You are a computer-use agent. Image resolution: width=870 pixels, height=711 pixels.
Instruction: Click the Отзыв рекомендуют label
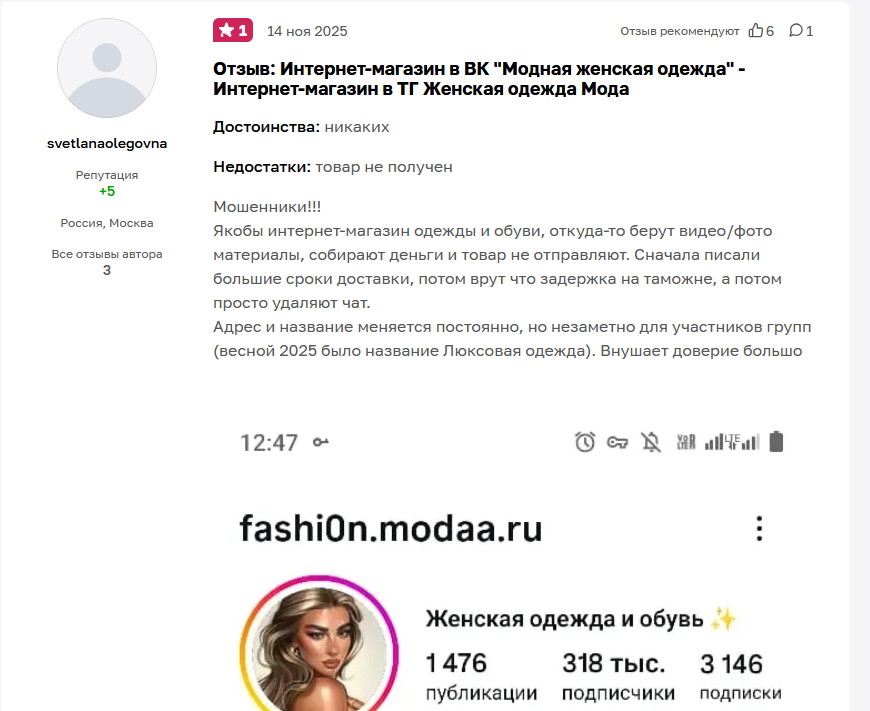point(680,31)
